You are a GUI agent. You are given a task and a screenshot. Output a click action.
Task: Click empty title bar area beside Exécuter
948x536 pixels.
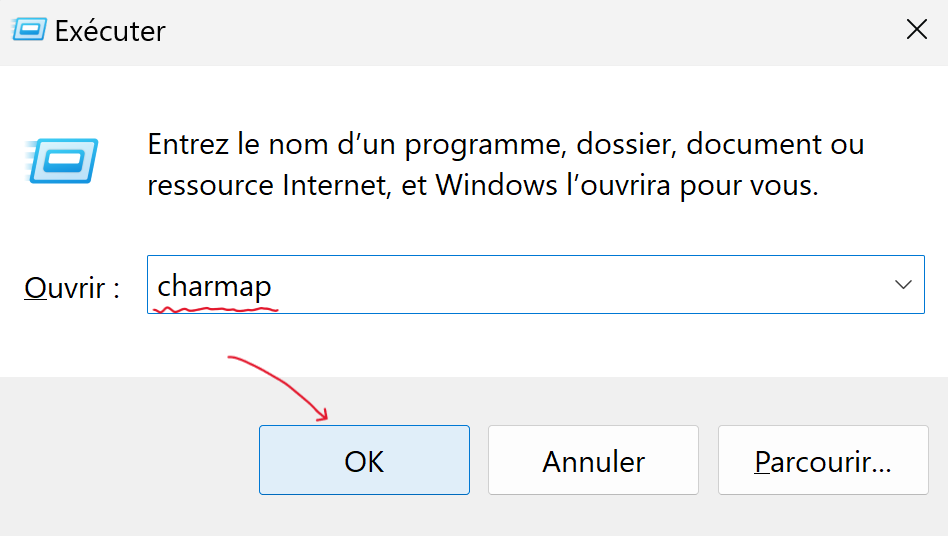point(500,31)
